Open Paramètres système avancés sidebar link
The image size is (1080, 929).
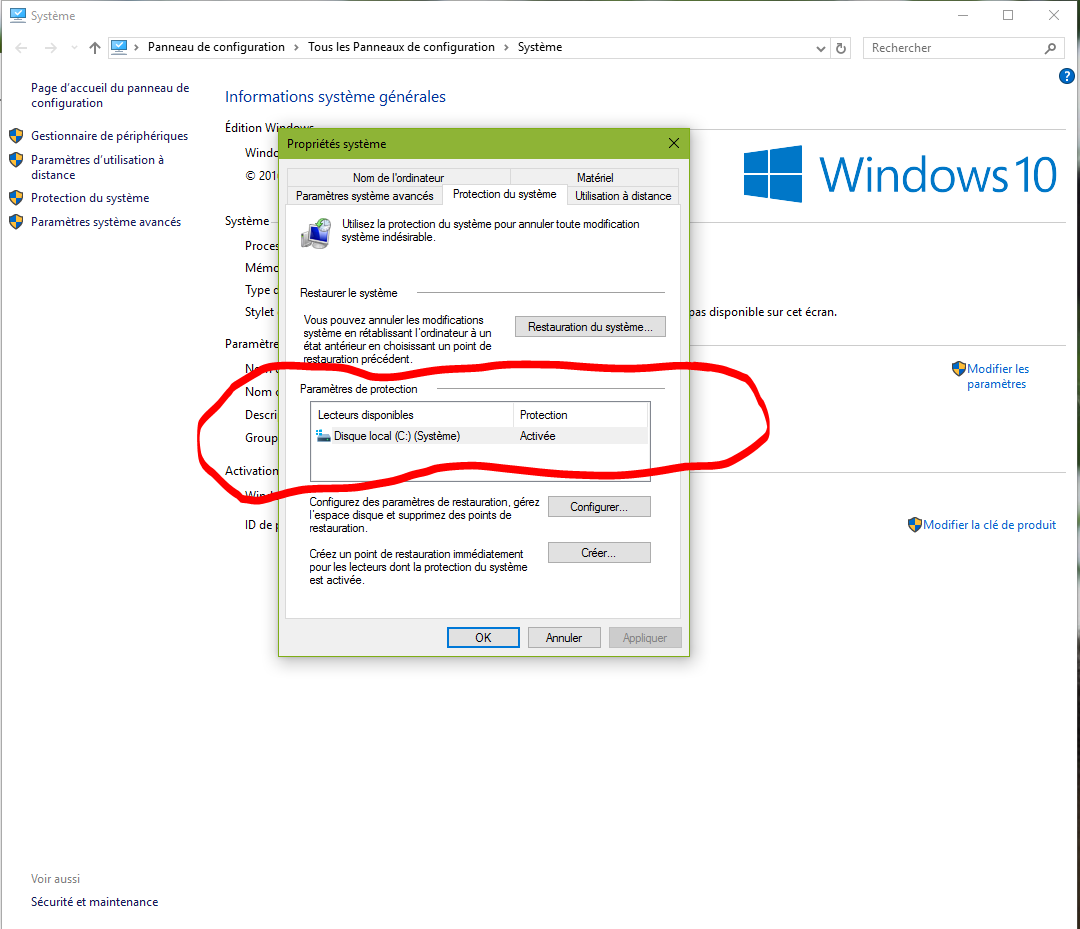pos(106,222)
